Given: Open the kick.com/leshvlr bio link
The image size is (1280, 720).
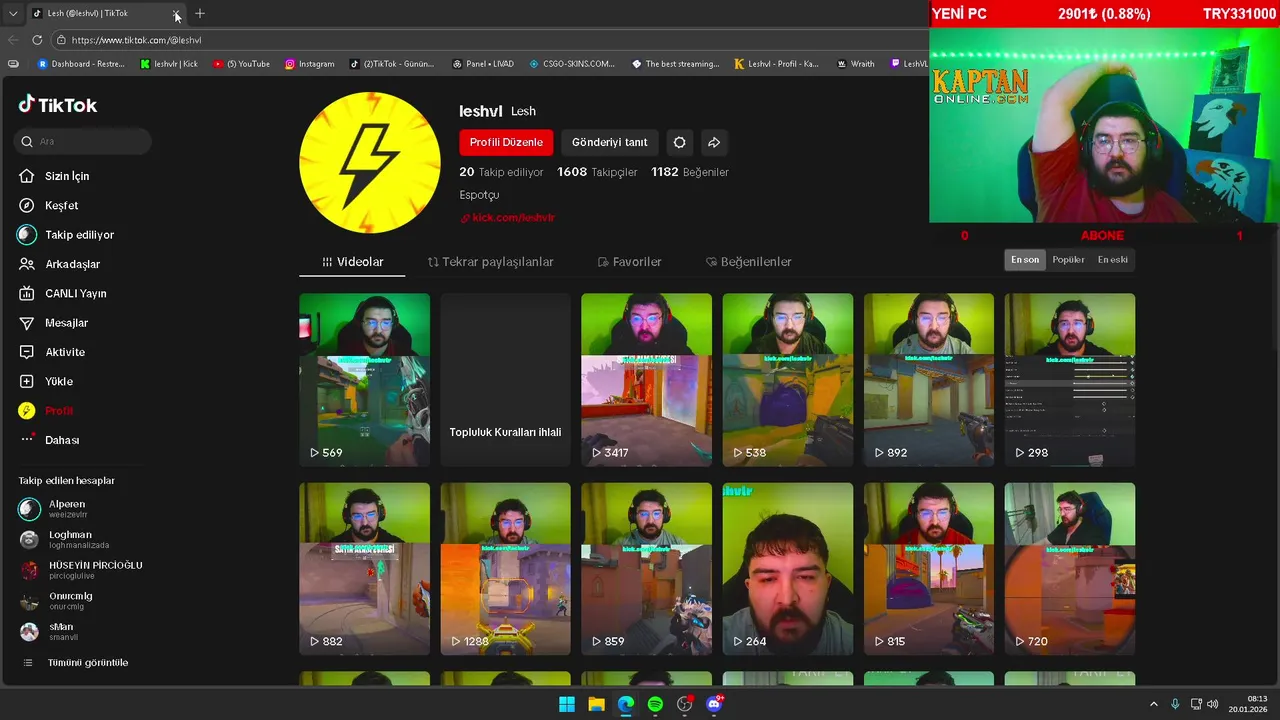Looking at the screenshot, I should [508, 217].
